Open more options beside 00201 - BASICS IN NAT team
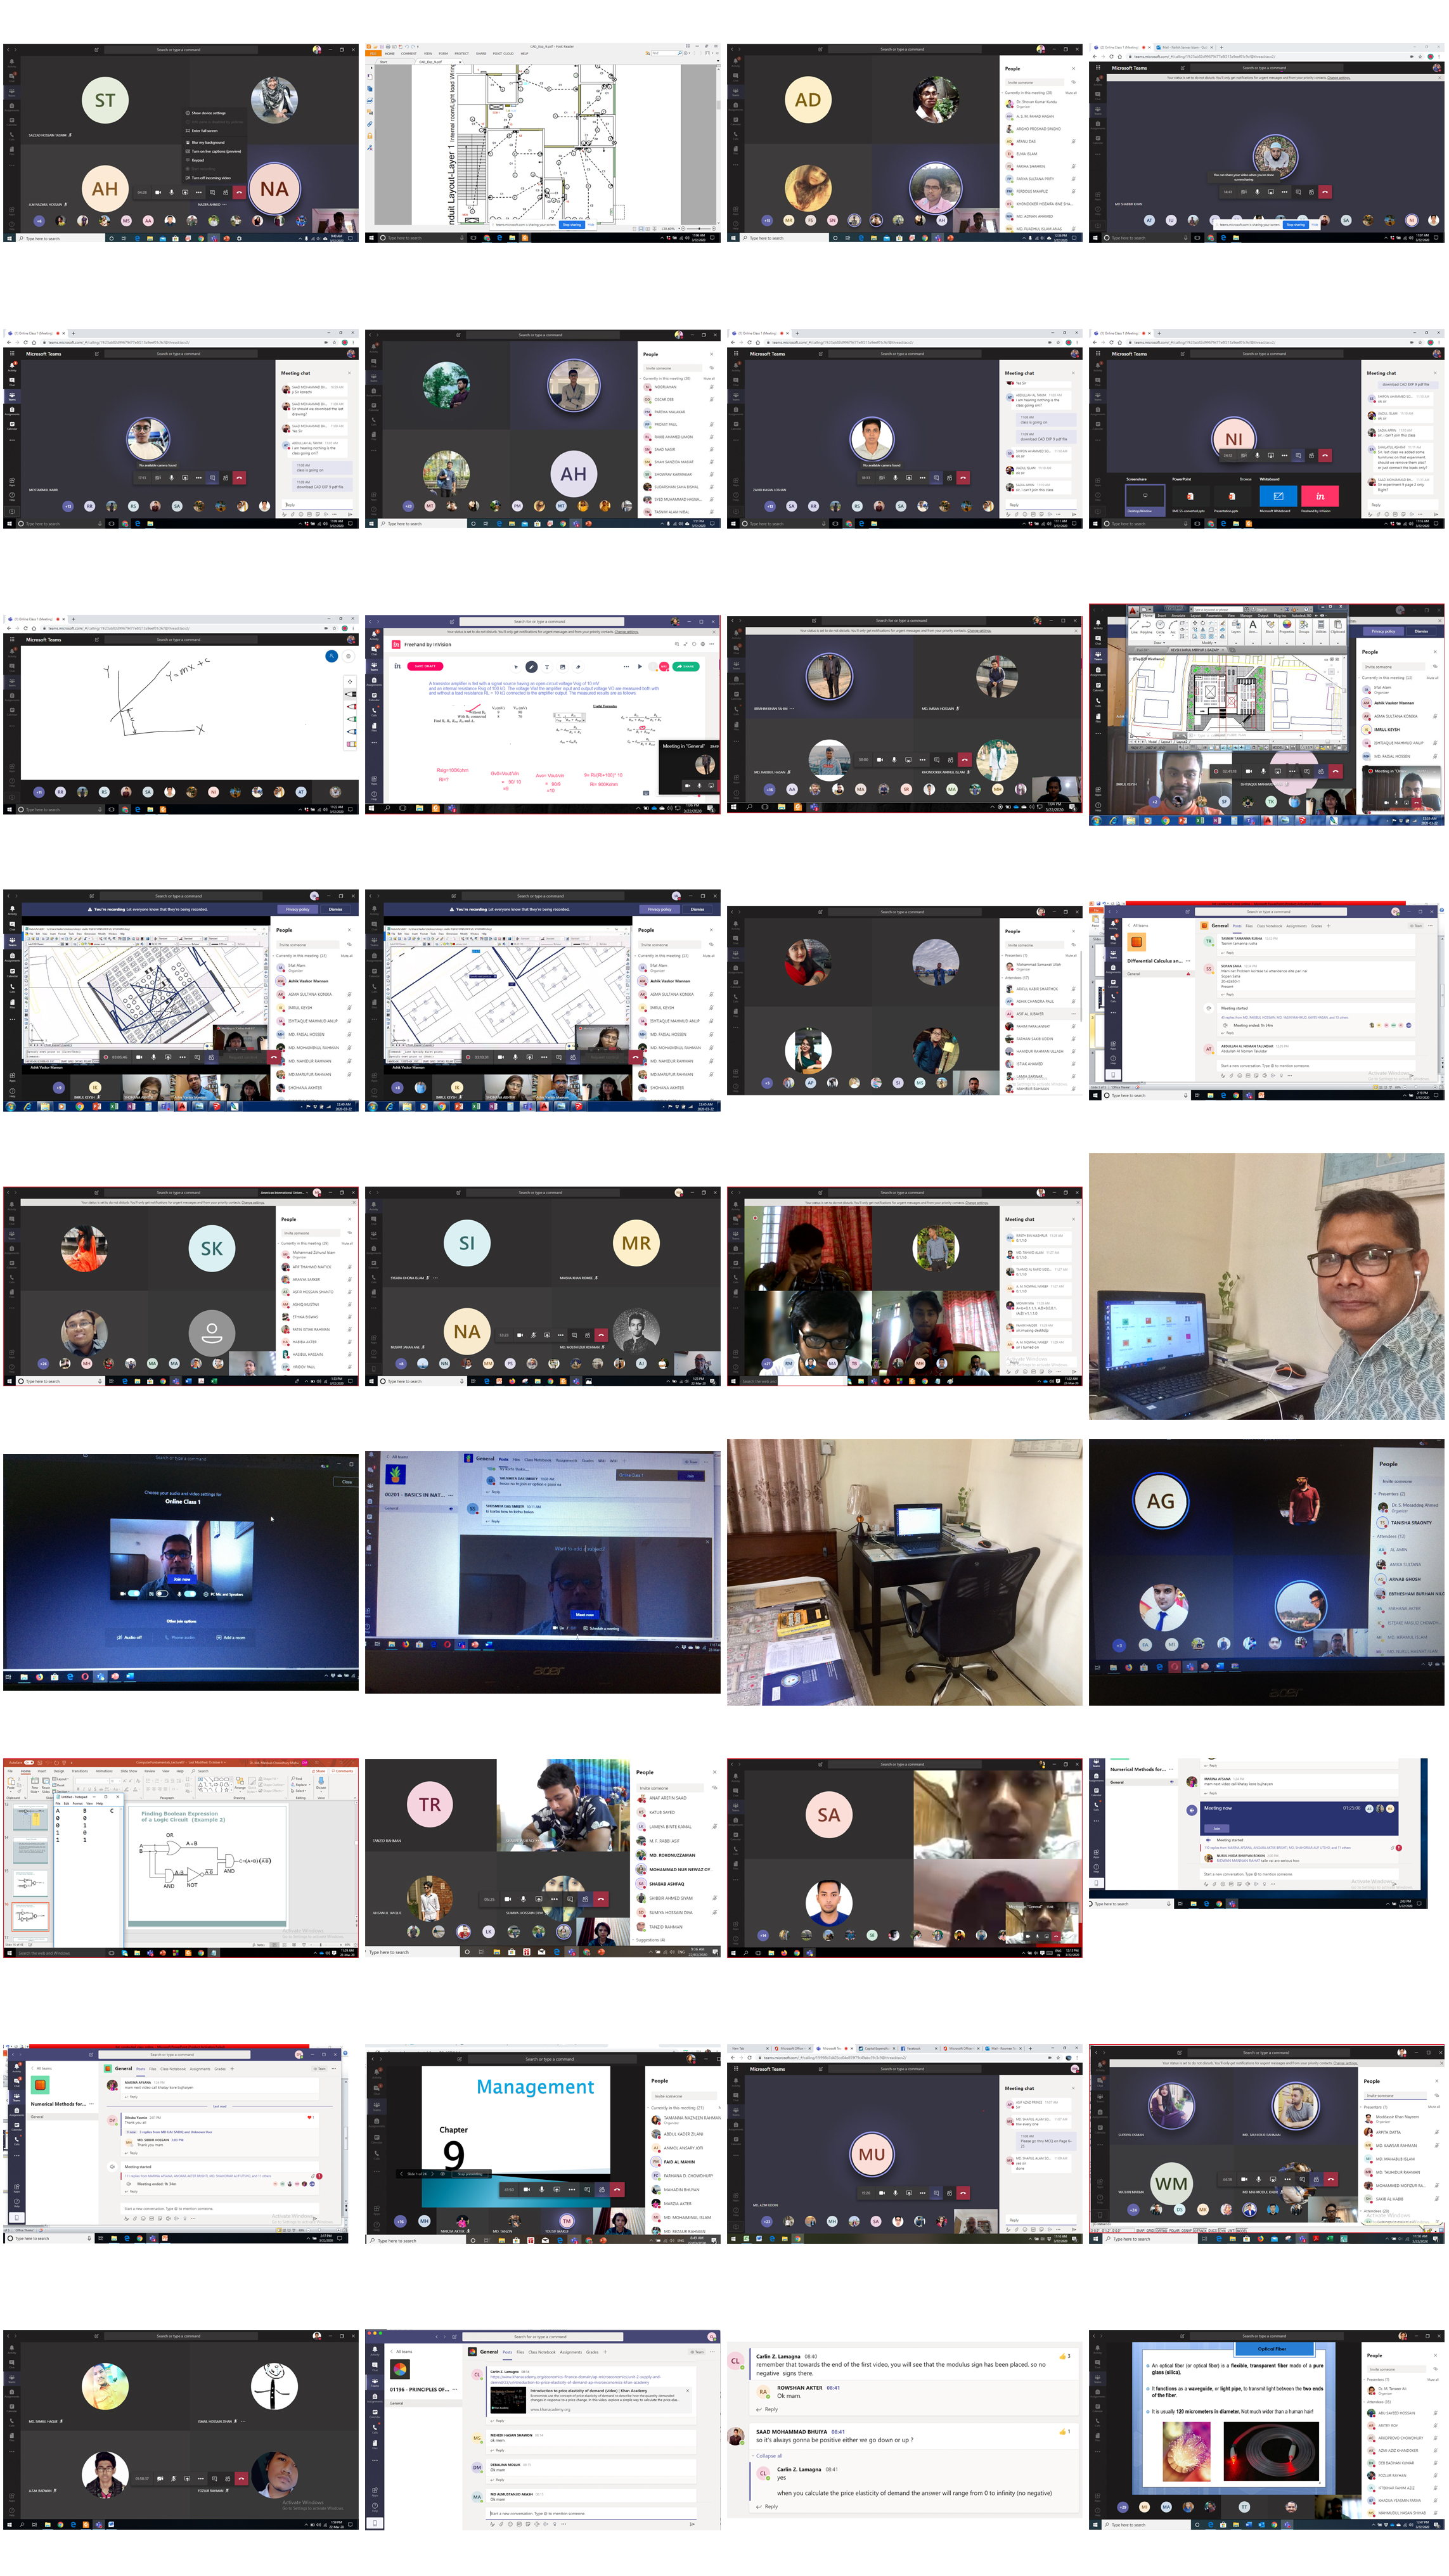The width and height of the screenshot is (1449, 2576). 451,1495
